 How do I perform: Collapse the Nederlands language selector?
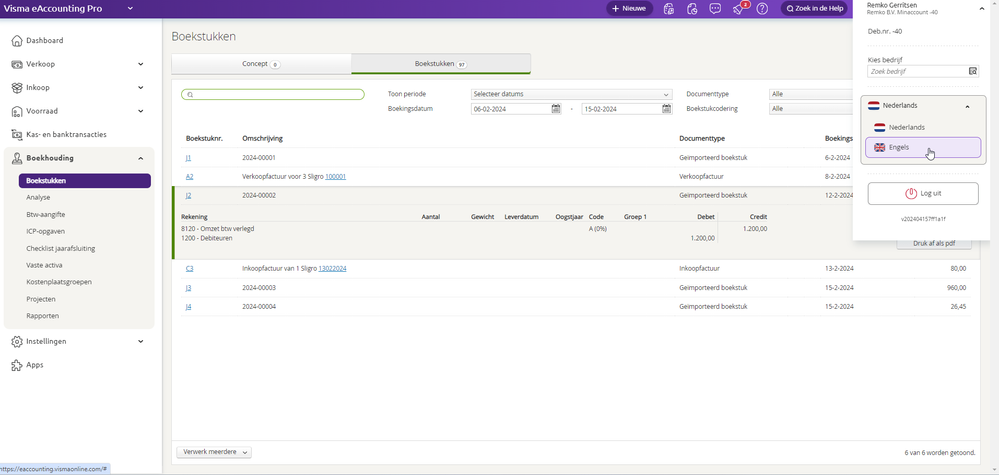coord(967,105)
